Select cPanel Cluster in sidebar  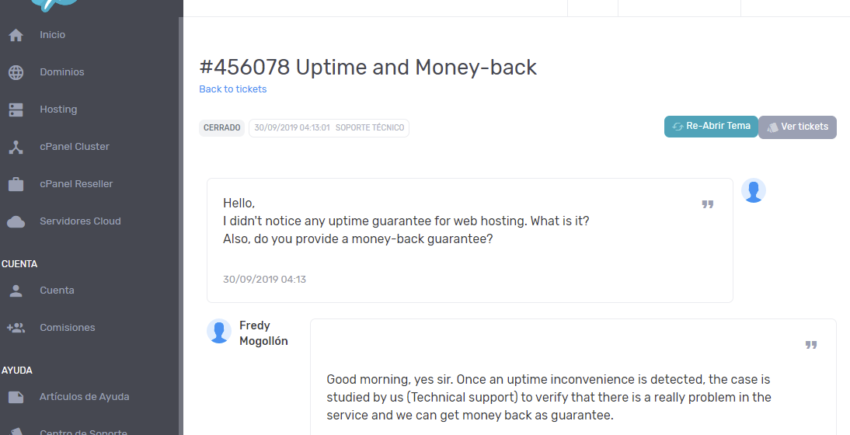74,146
